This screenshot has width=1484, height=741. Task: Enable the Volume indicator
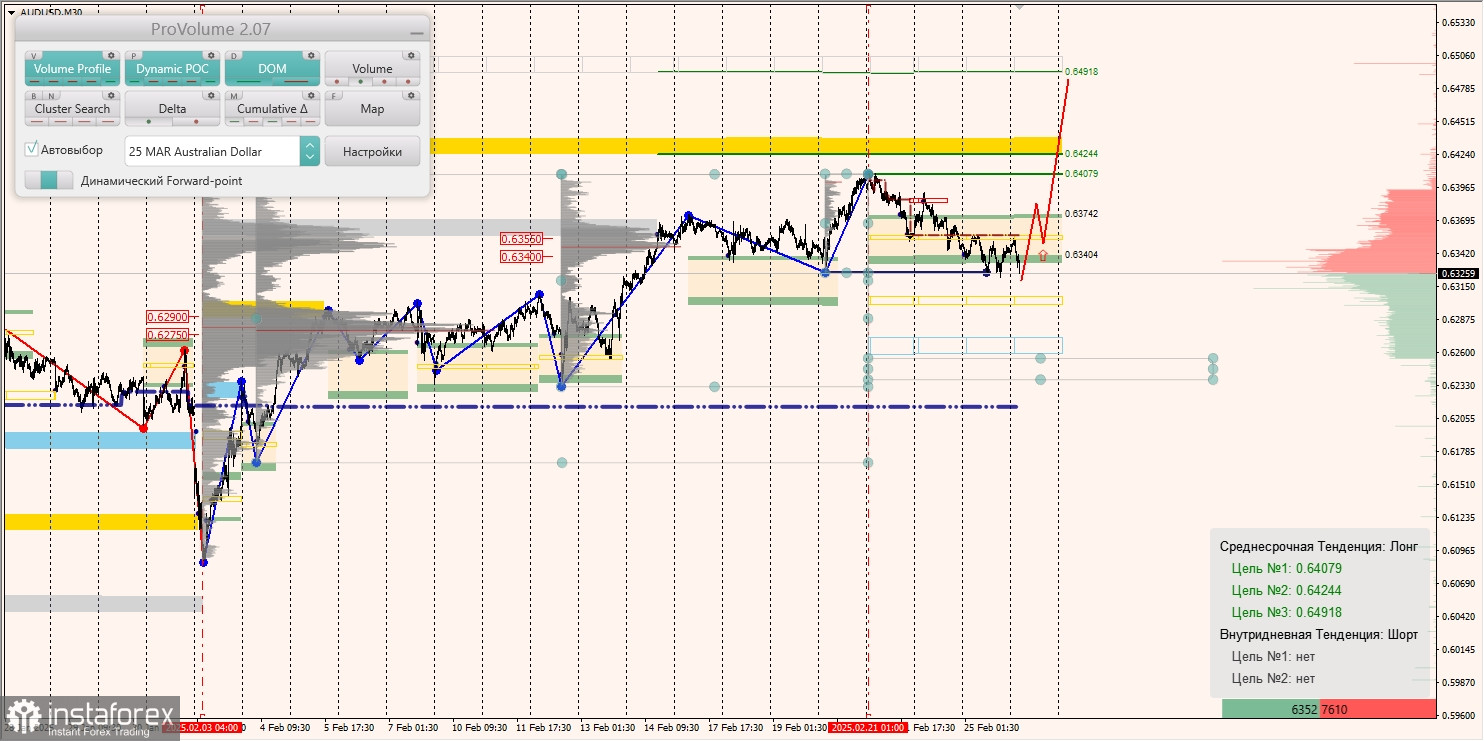372,69
